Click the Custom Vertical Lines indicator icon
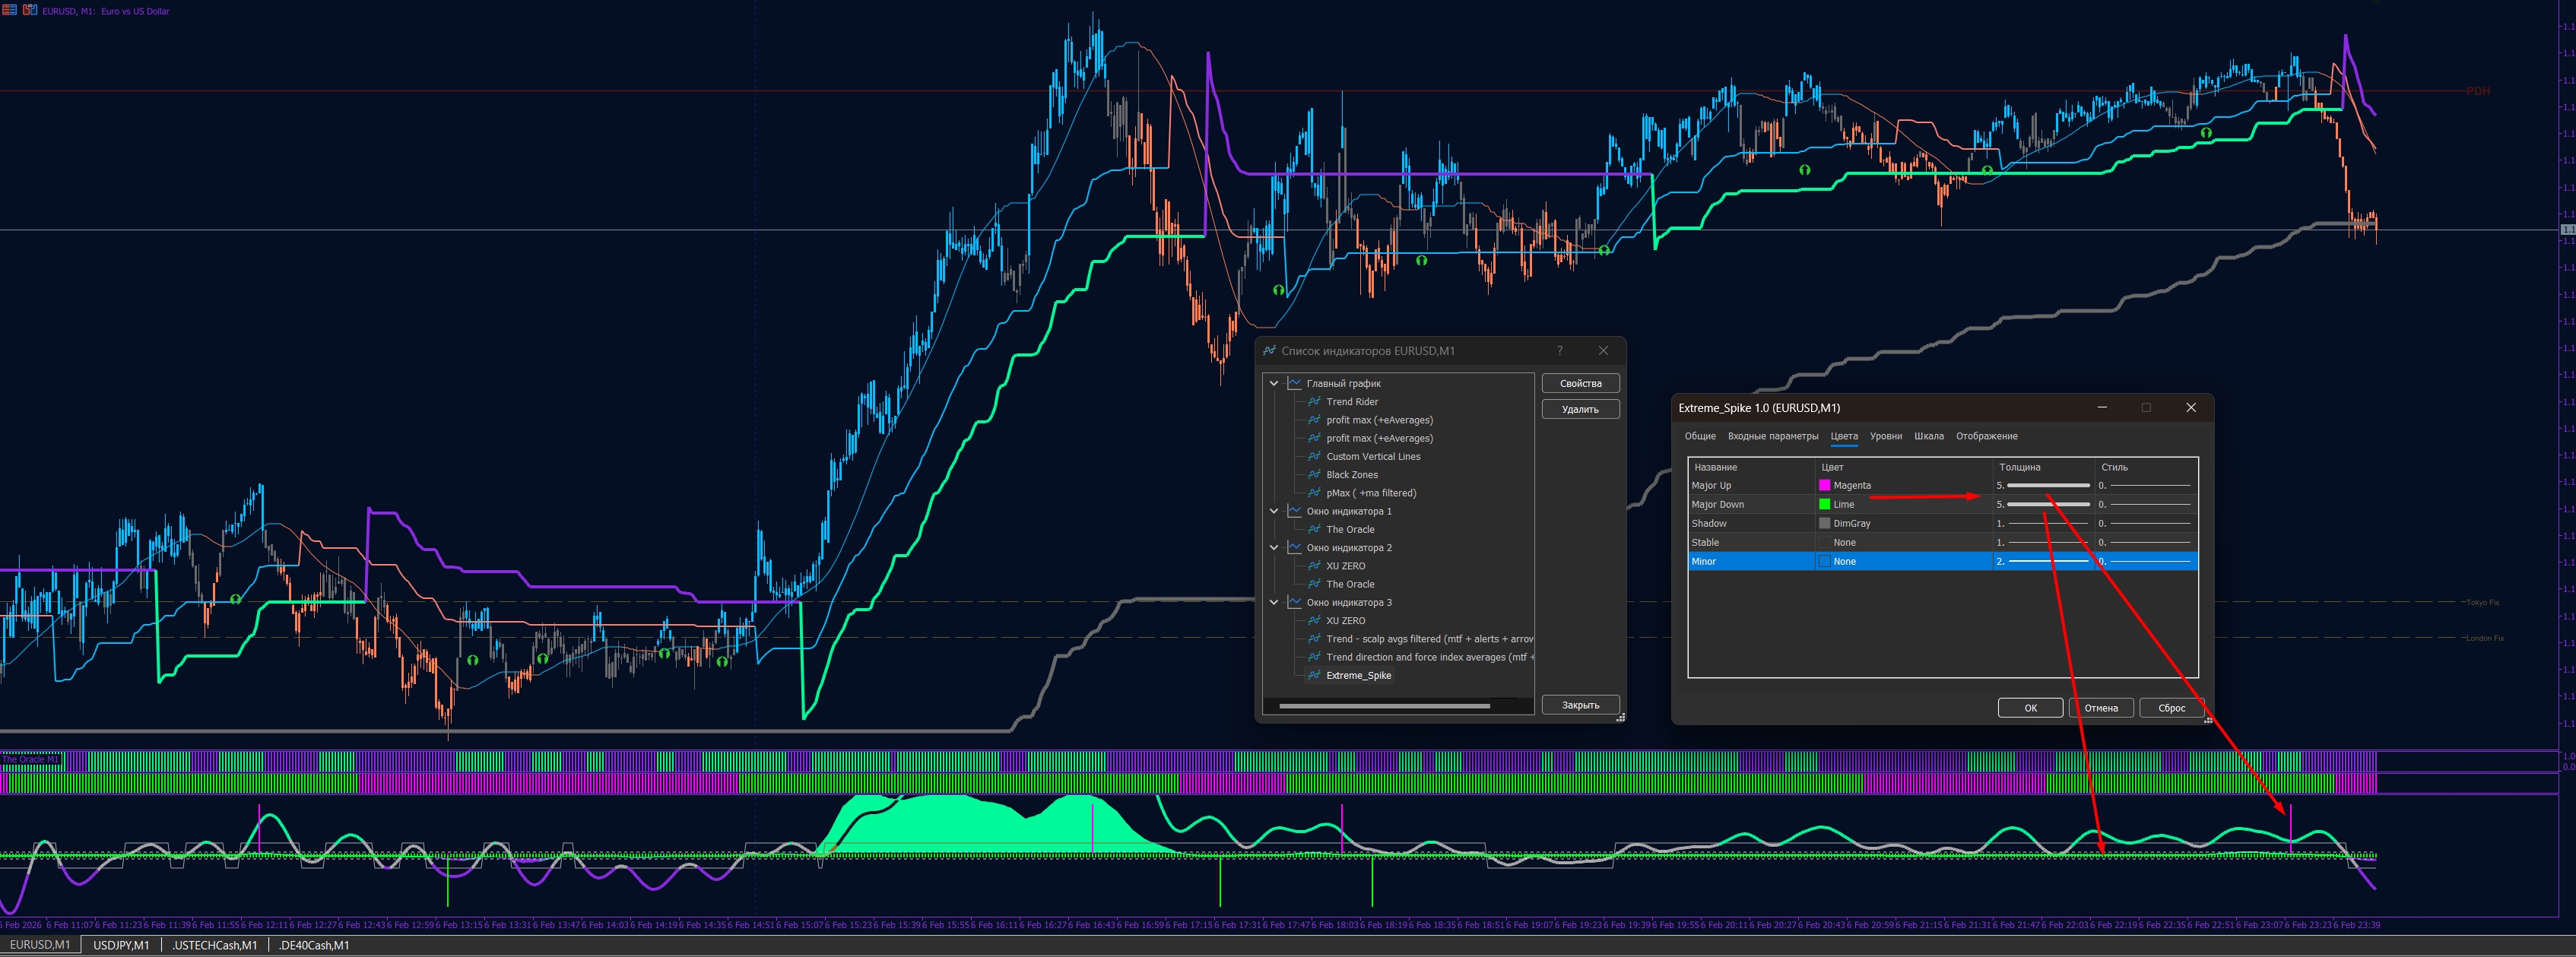 click(x=1314, y=457)
